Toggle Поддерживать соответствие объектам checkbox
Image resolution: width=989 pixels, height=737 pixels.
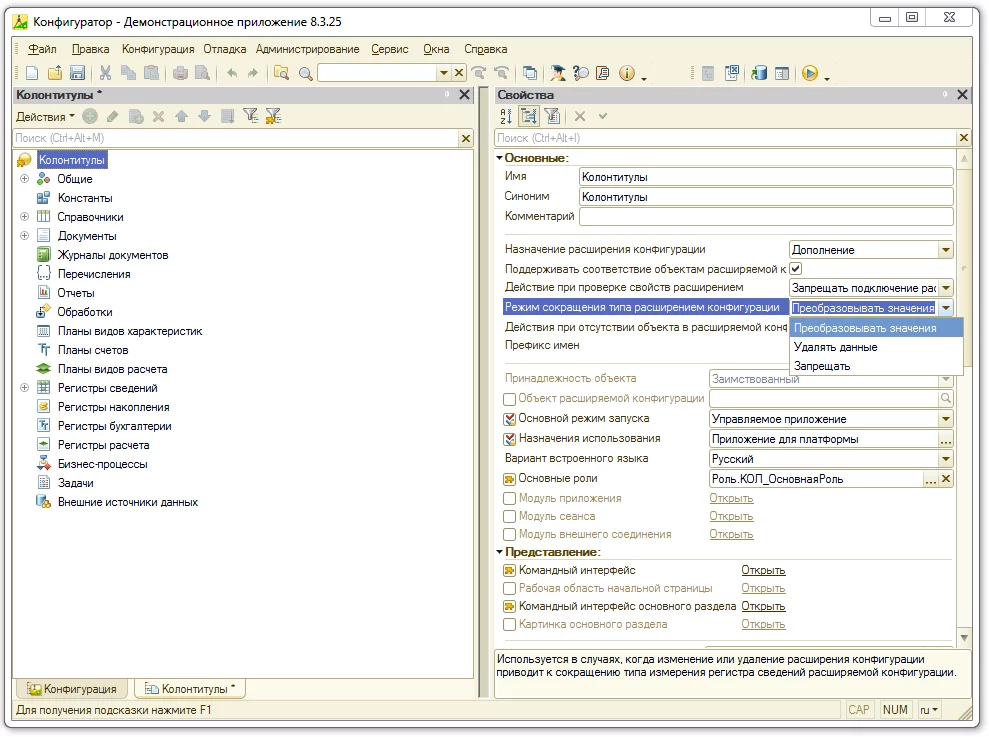click(x=796, y=269)
